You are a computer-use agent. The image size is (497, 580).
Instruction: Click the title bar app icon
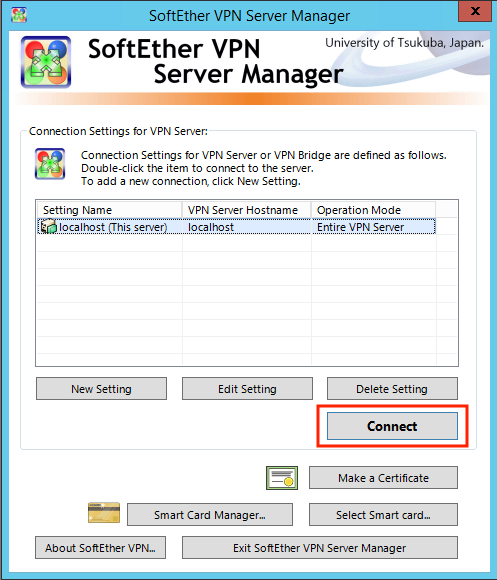point(19,15)
